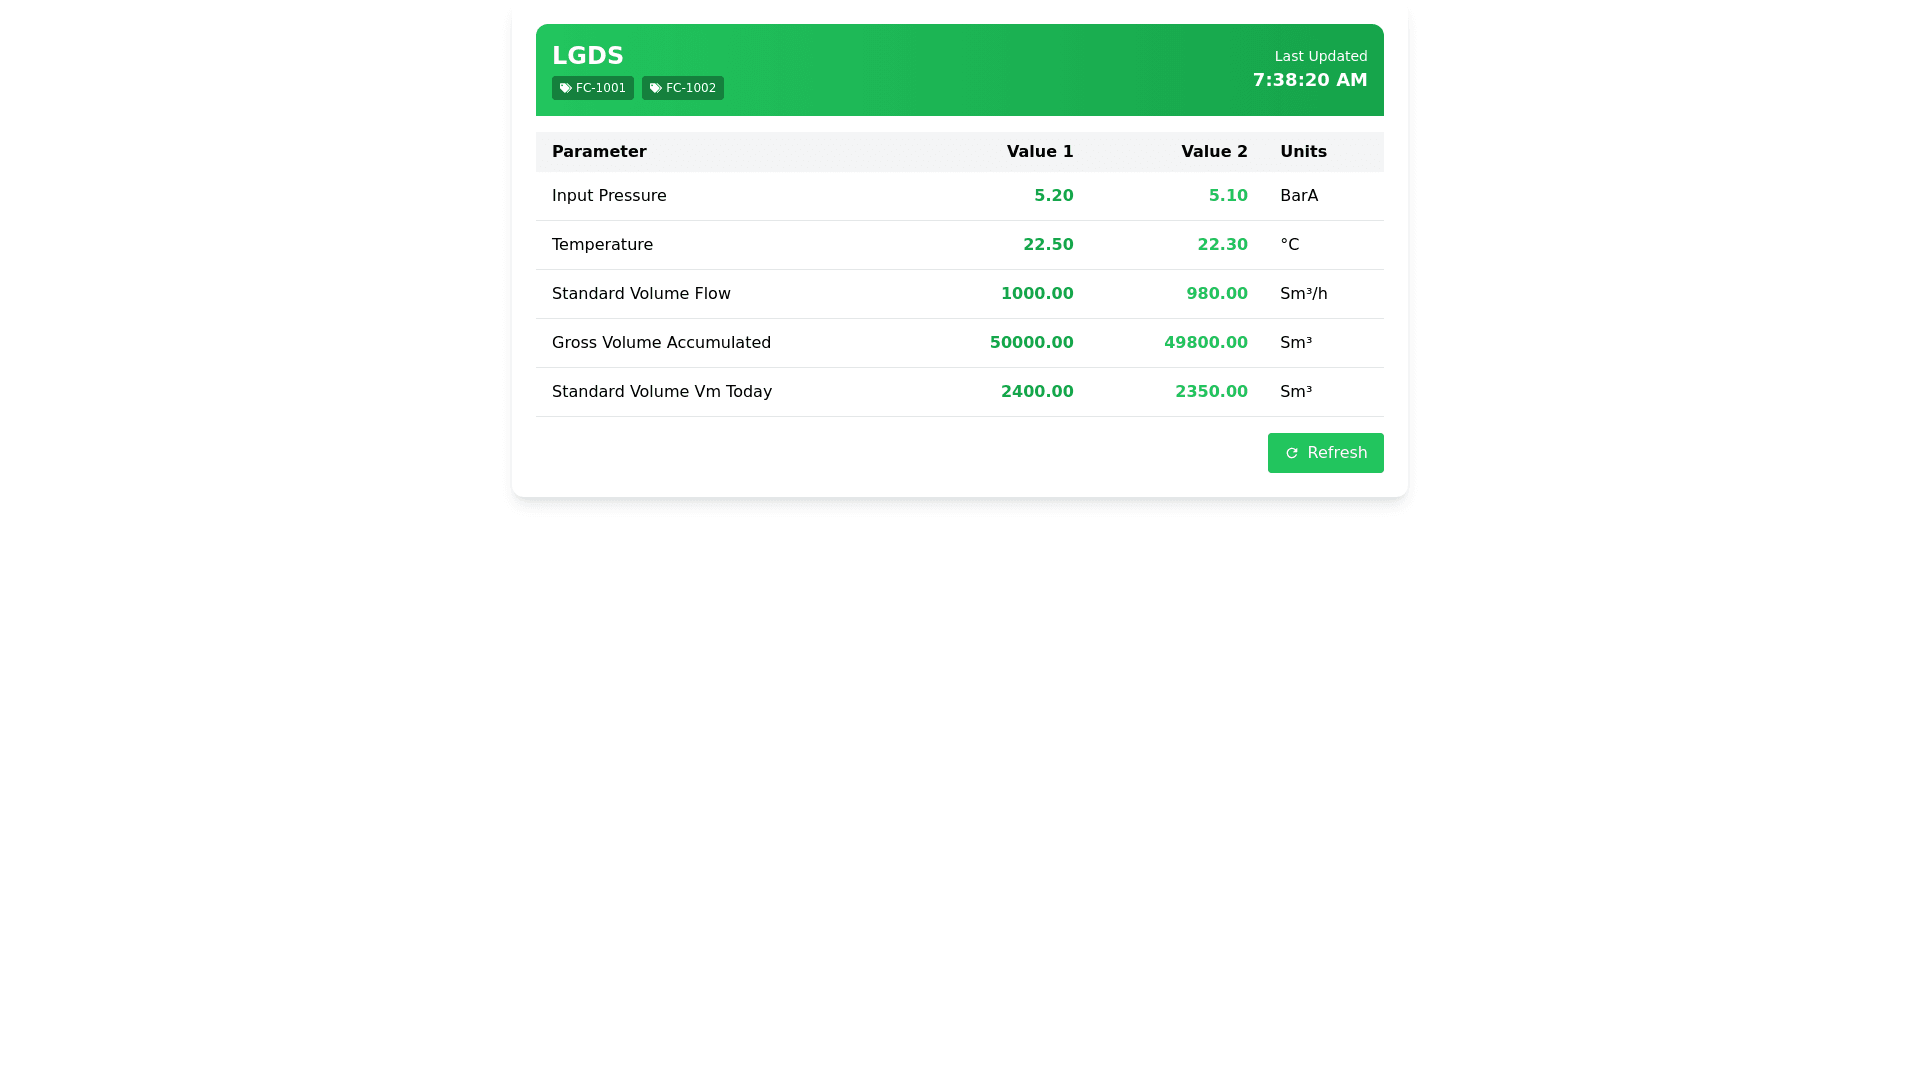
Task: Click the Units column header
Action: pyautogui.click(x=1303, y=152)
